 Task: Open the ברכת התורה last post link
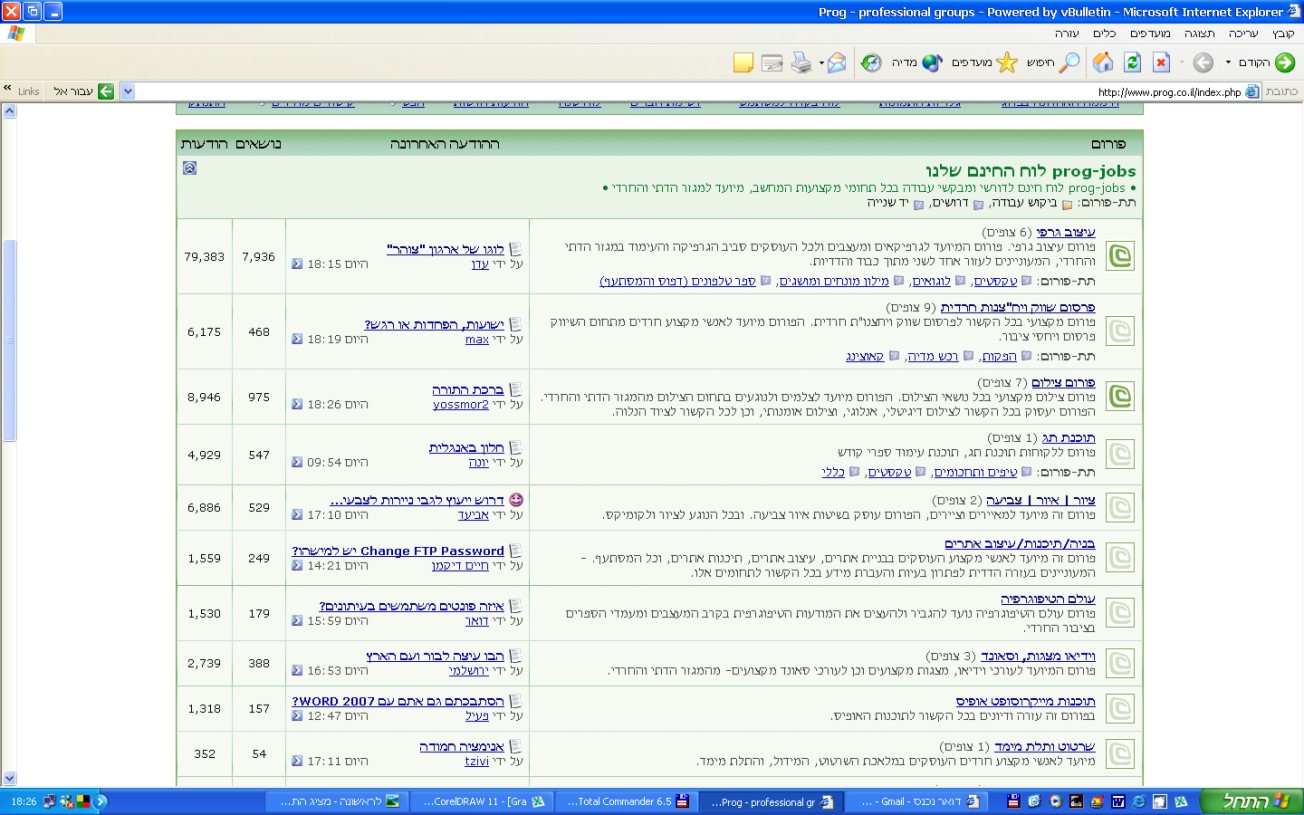coord(468,390)
